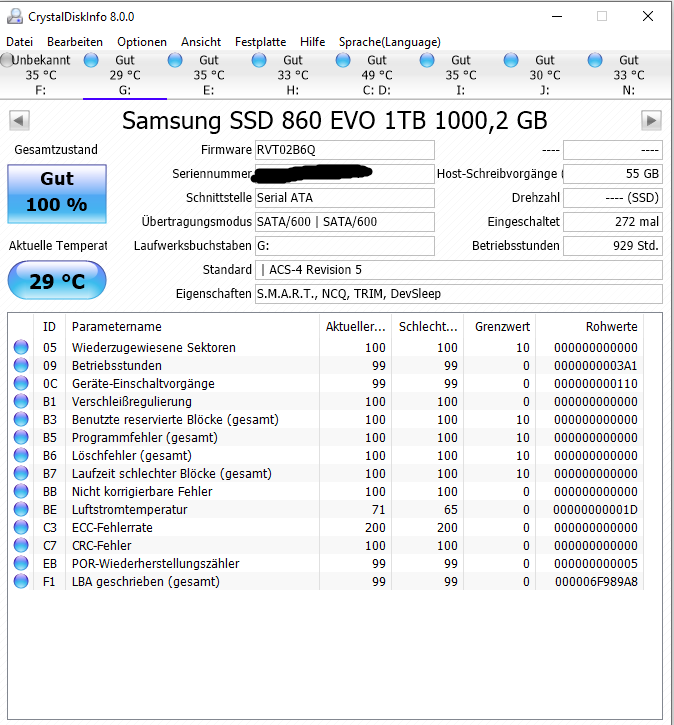Image resolution: width=674 pixels, height=725 pixels.
Task: Click the Rohwerte column header
Action: (x=589, y=327)
